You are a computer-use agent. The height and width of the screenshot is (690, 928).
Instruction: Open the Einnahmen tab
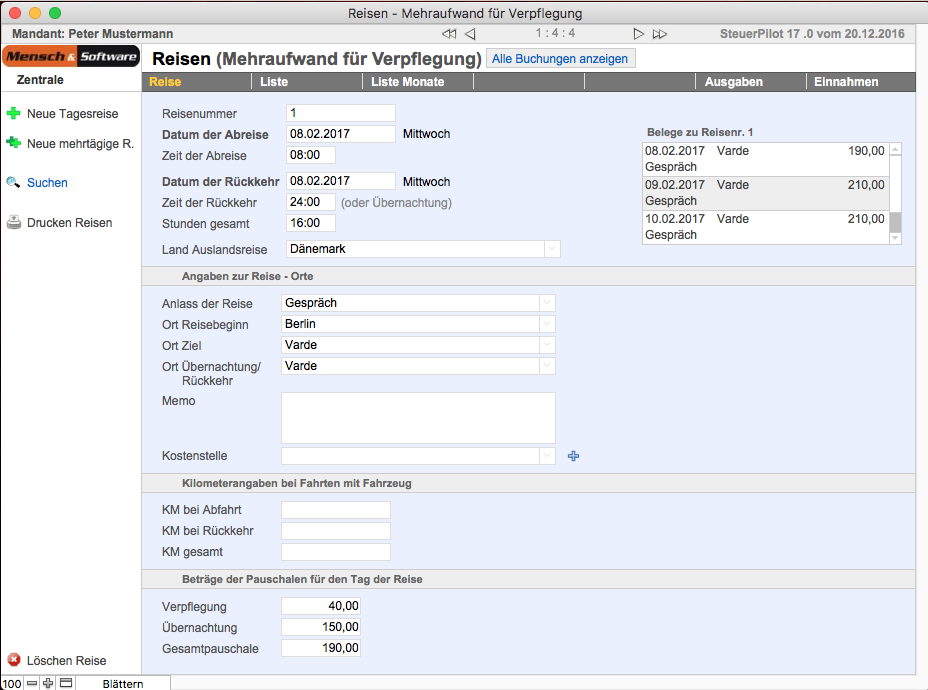point(846,82)
